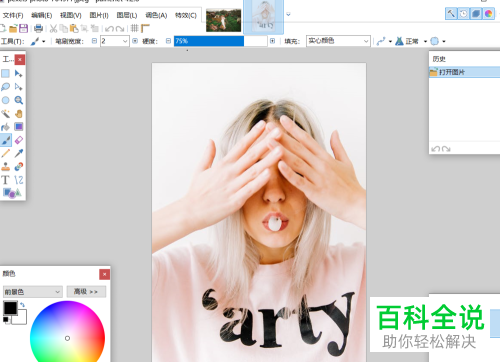
Task: Select the Recolor tool
Action: 19,166
